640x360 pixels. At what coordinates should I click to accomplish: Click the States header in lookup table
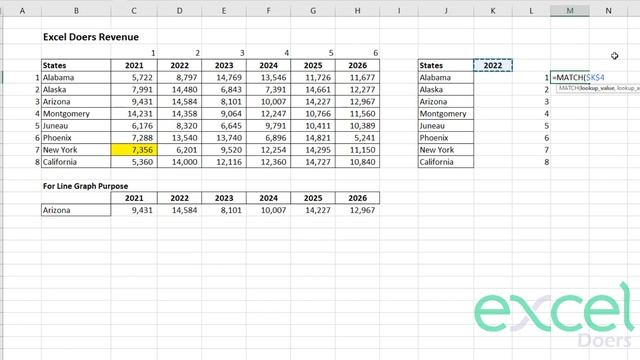tap(446, 65)
